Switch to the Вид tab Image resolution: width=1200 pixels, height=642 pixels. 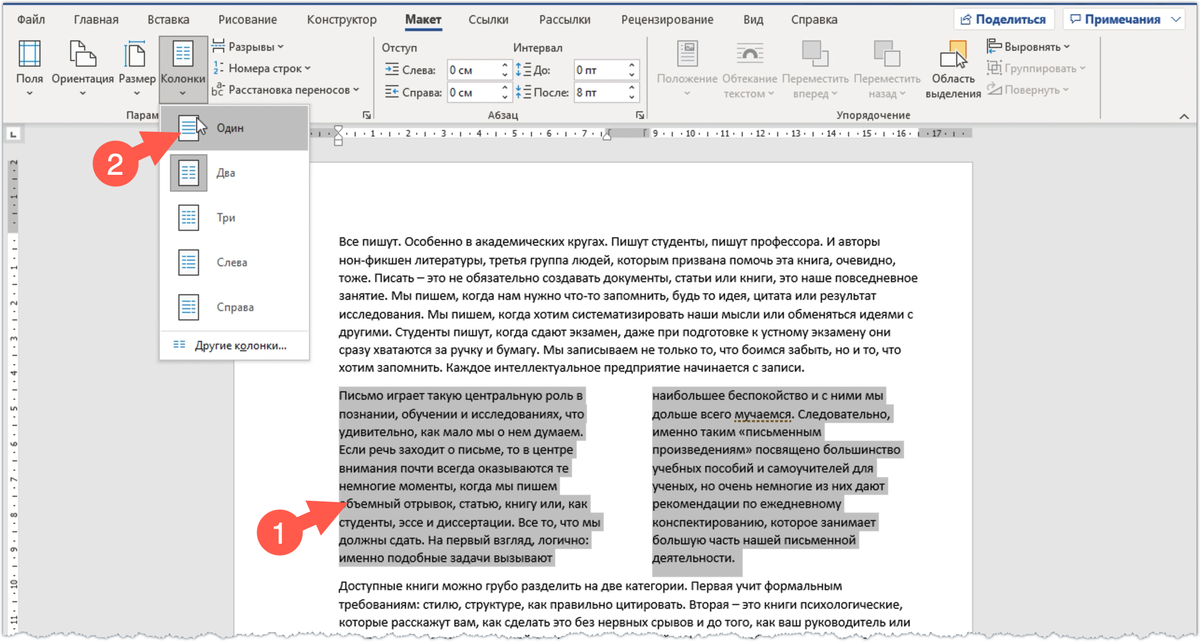753,20
